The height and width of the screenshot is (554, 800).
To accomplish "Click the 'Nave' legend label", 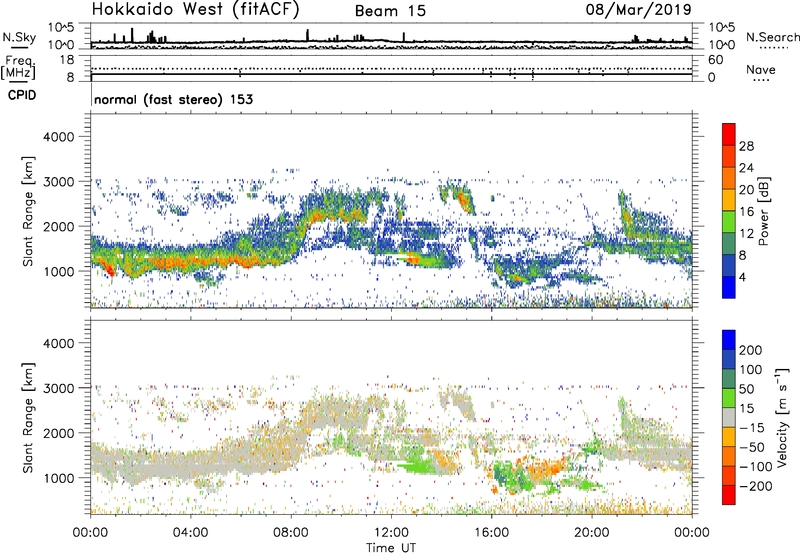I will pos(761,70).
